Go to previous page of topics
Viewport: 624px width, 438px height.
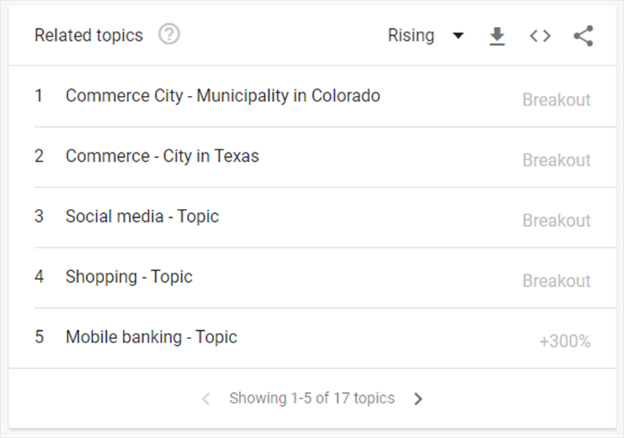click(206, 399)
